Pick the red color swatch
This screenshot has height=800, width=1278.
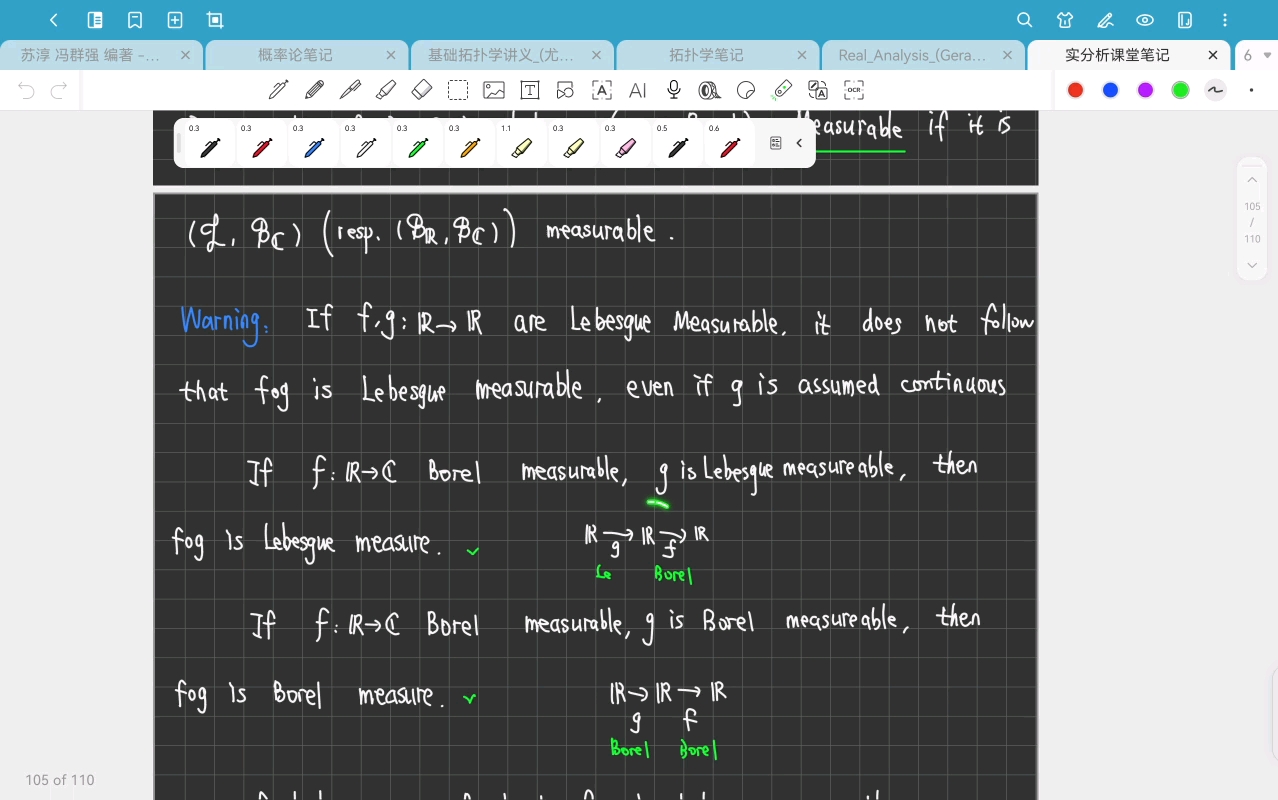(x=1075, y=90)
